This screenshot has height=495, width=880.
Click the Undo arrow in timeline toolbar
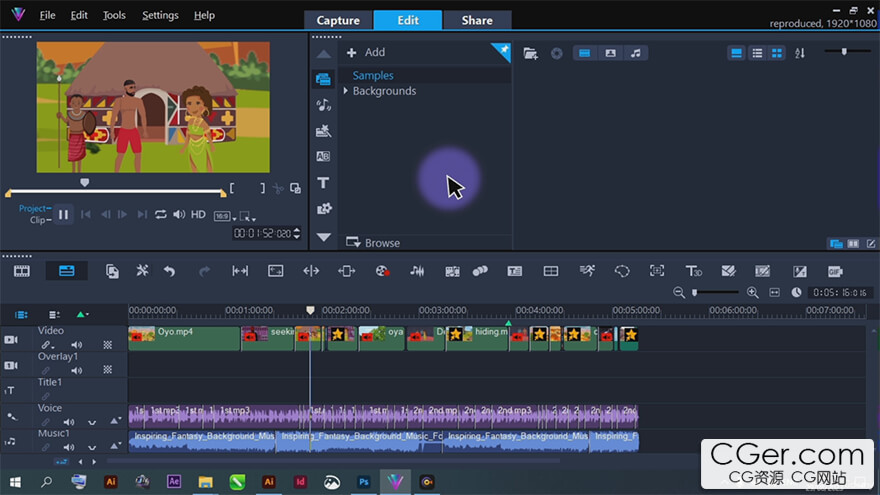click(169, 272)
